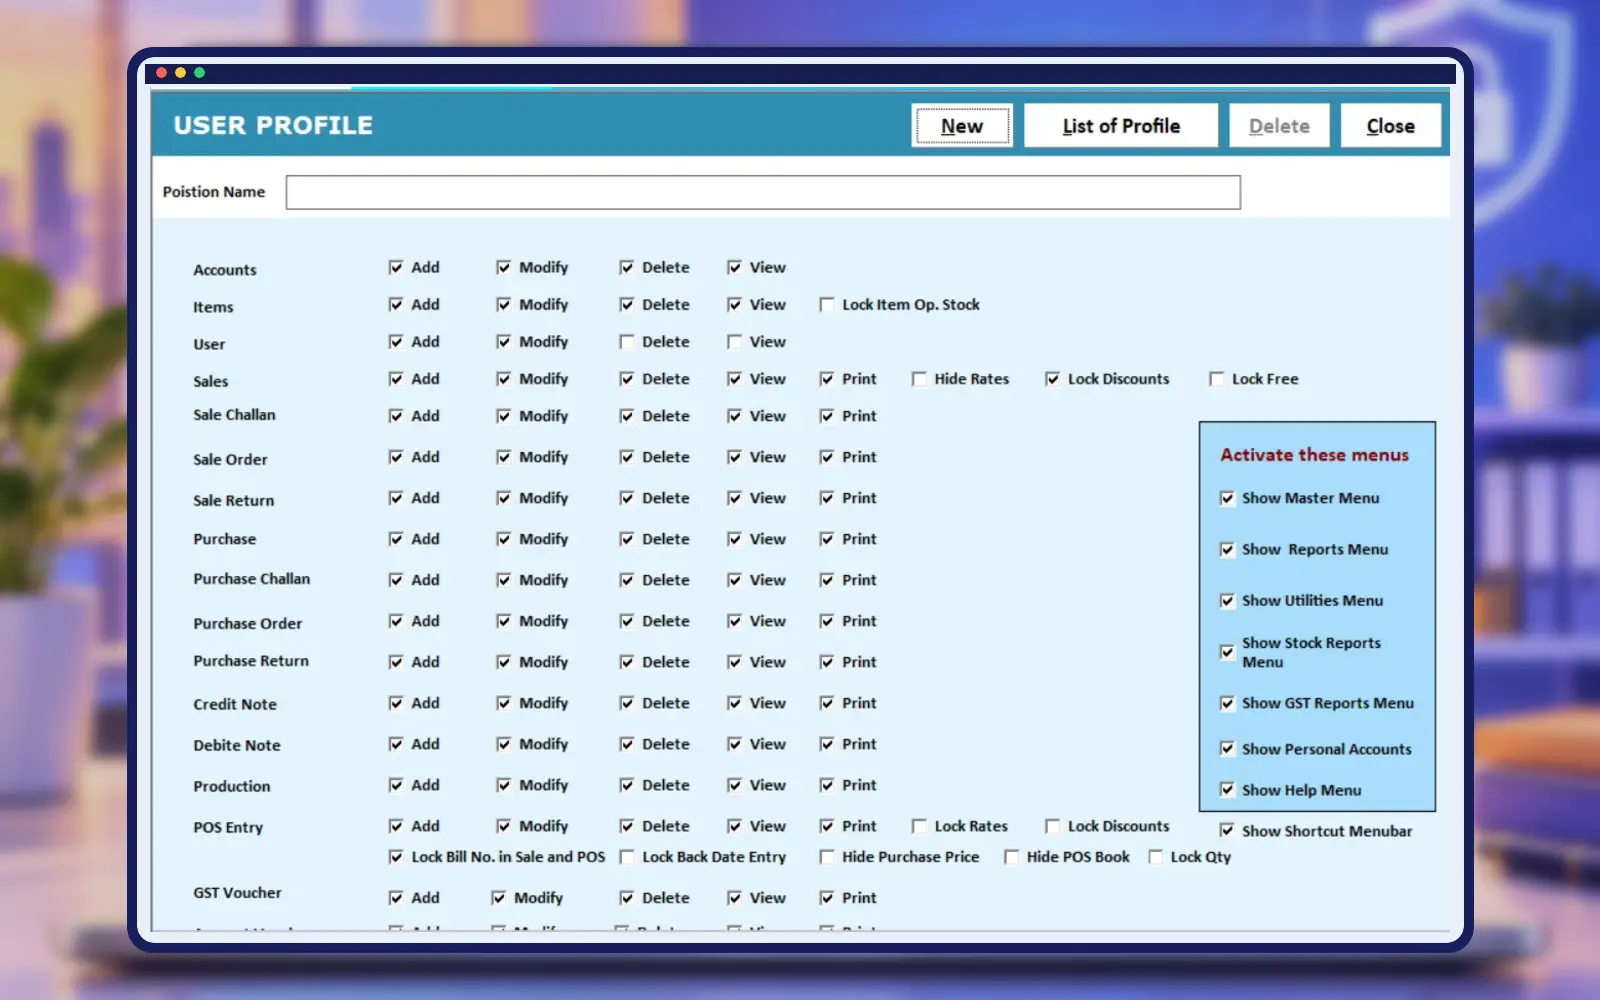Check Lock Discounts in POS Entry row
This screenshot has height=1000, width=1600.
[1052, 826]
